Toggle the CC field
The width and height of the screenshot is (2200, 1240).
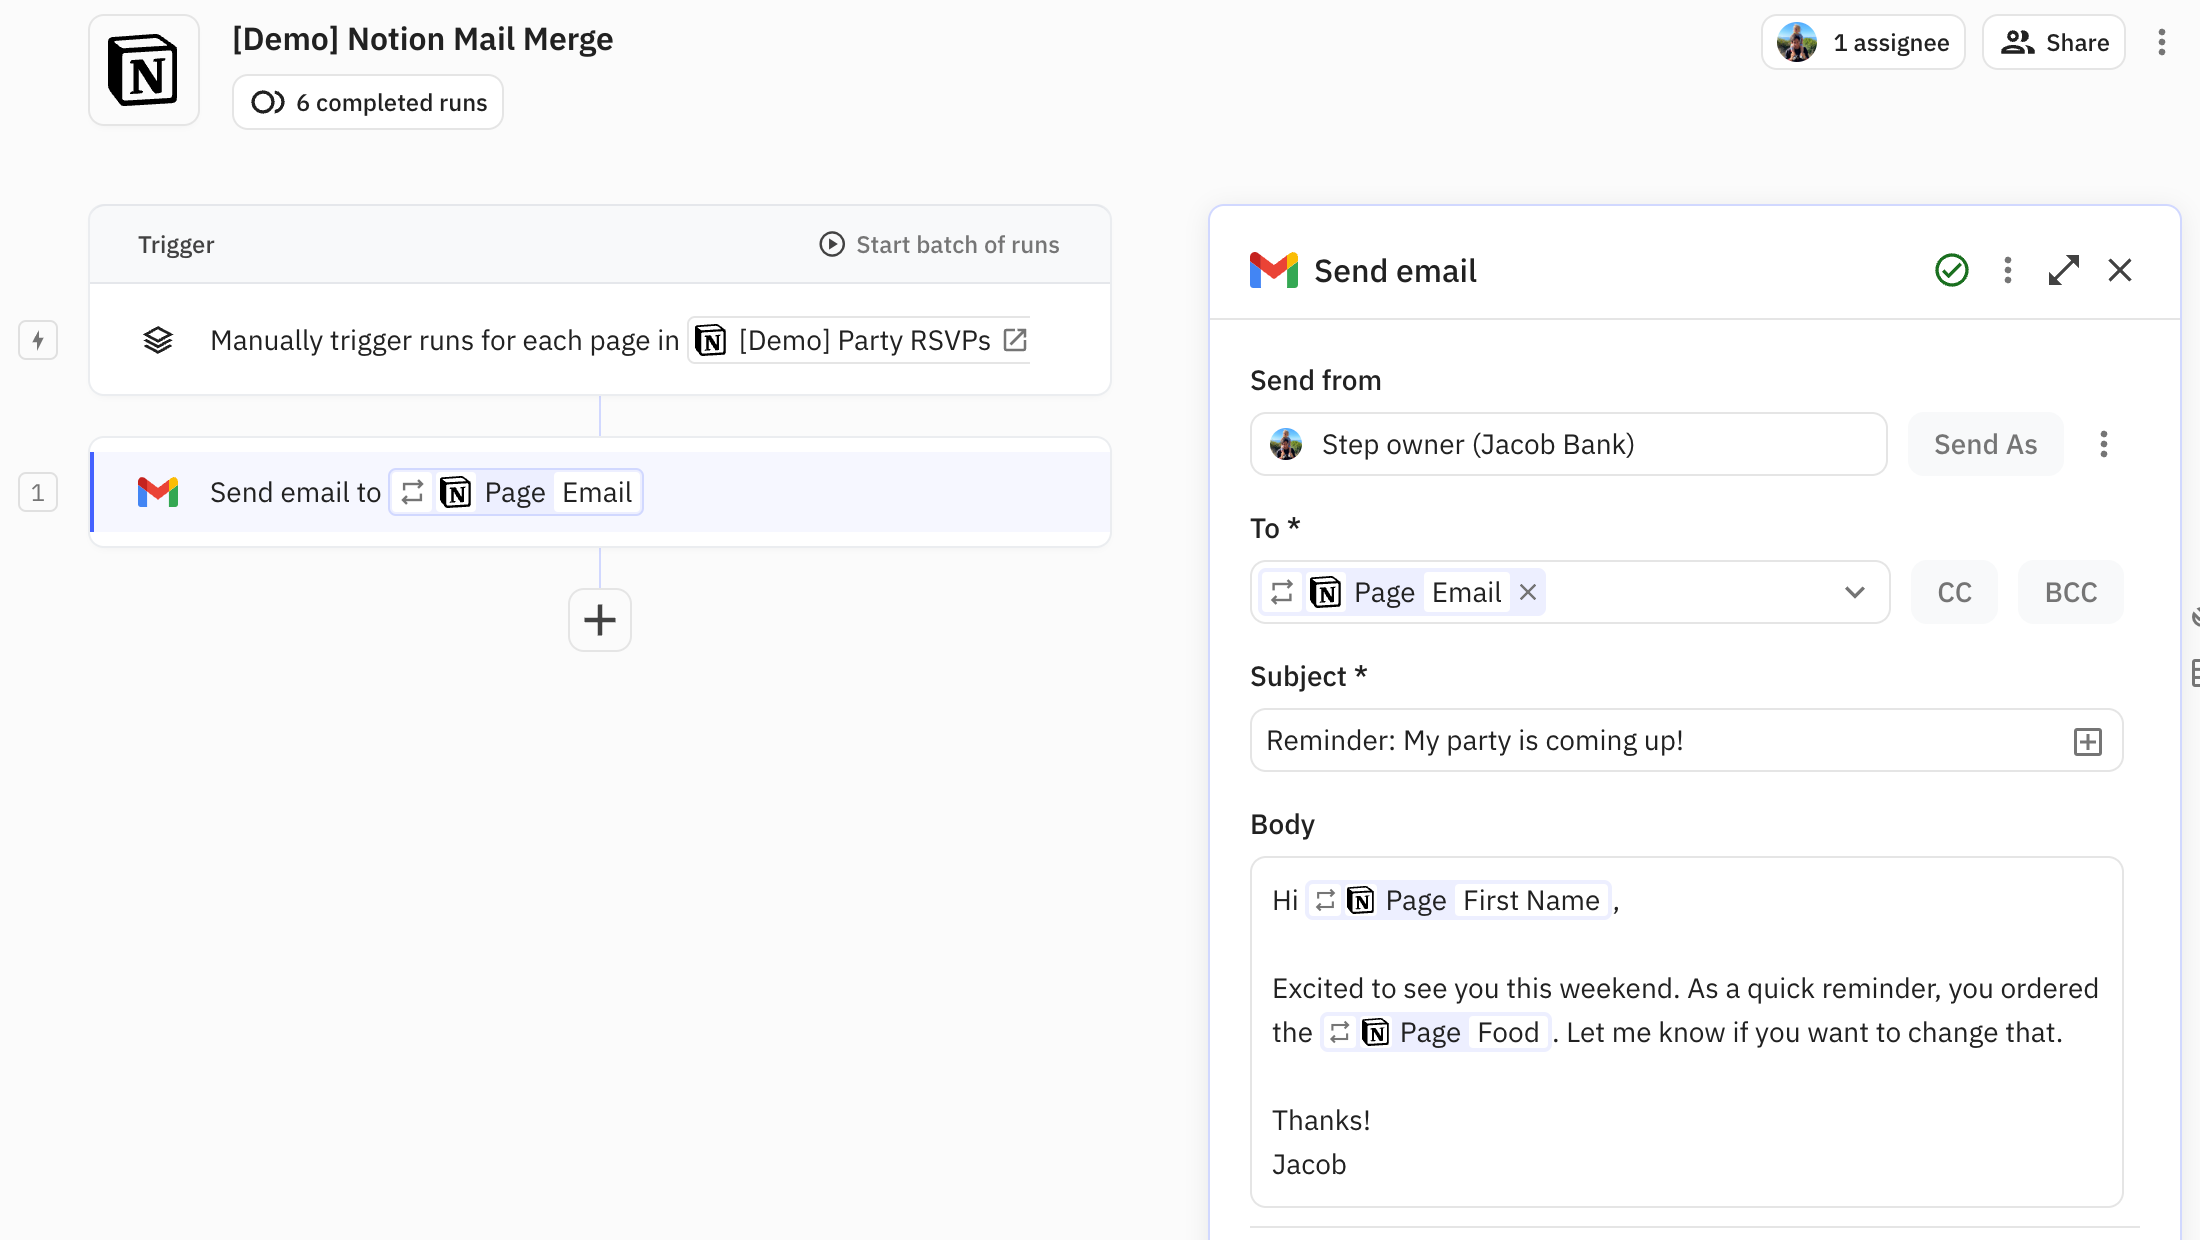[1954, 592]
